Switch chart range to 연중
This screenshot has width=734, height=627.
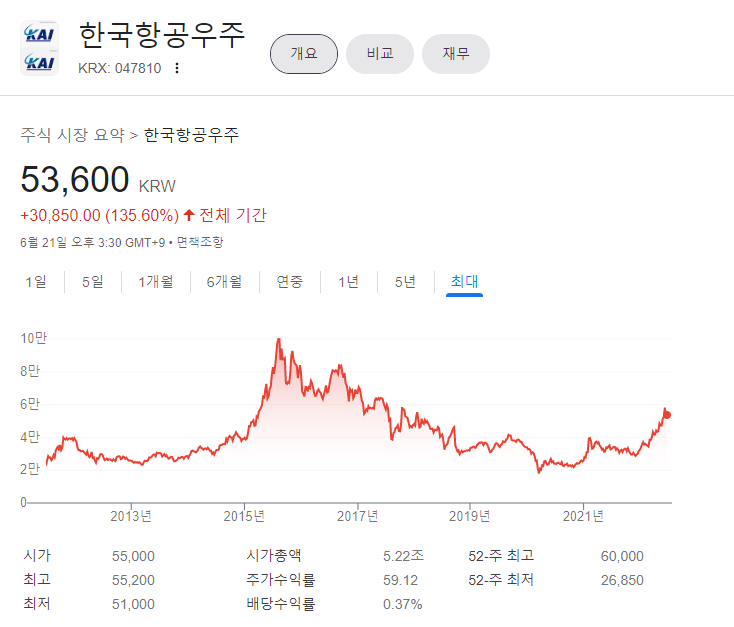pyautogui.click(x=290, y=282)
